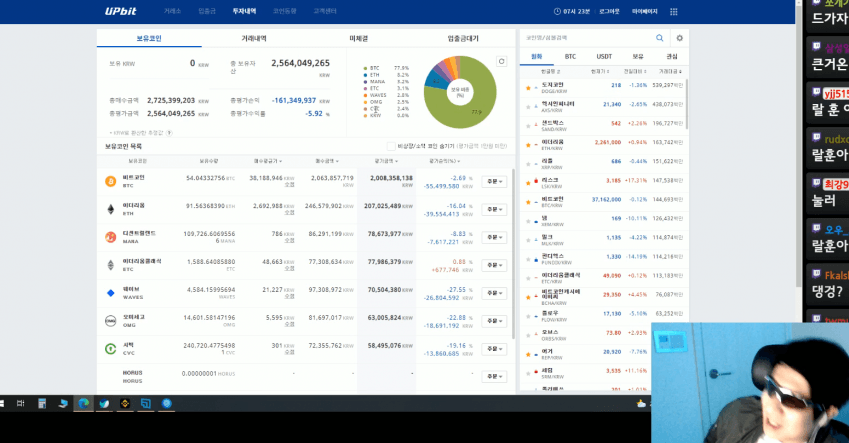Open order dropdown for MANA row
Viewport: 849px width, 443px height.
[x=494, y=237]
